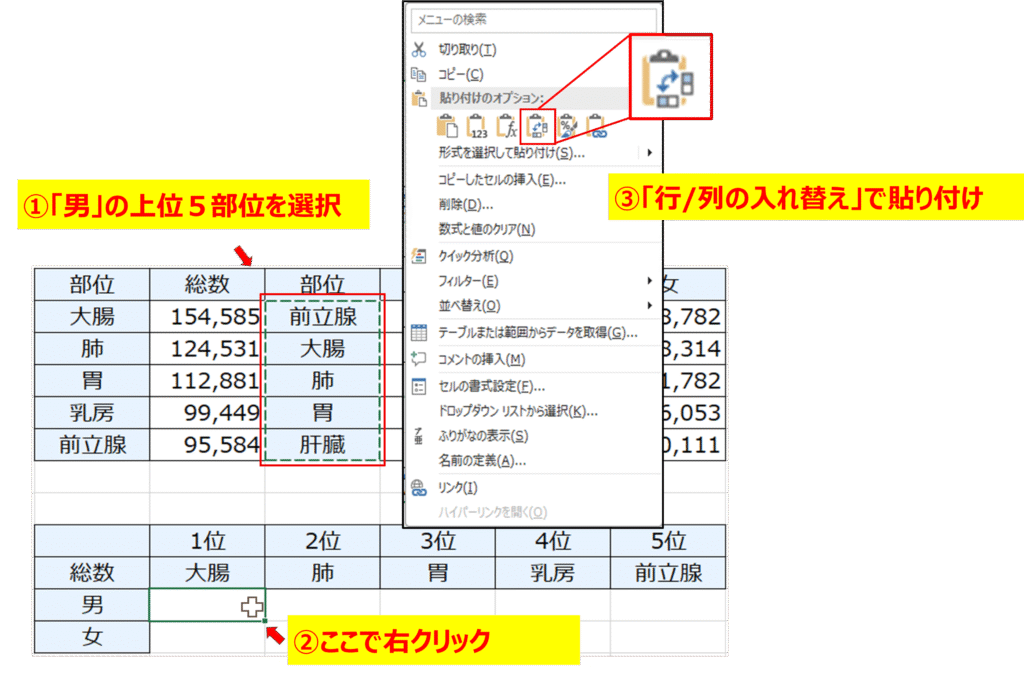Expand the 形式を選択して貼り付け submenu arrow
Screen dimensions: 1024x685
[x=650, y=153]
